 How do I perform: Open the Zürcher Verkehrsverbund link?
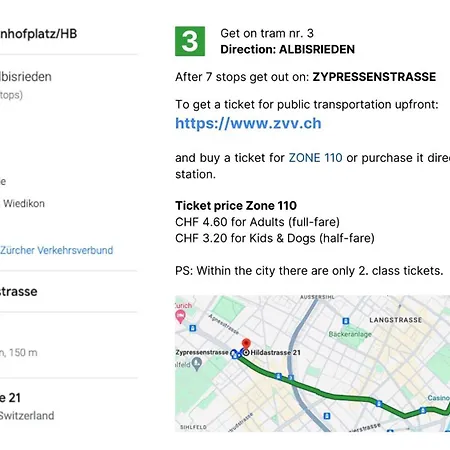(57, 250)
